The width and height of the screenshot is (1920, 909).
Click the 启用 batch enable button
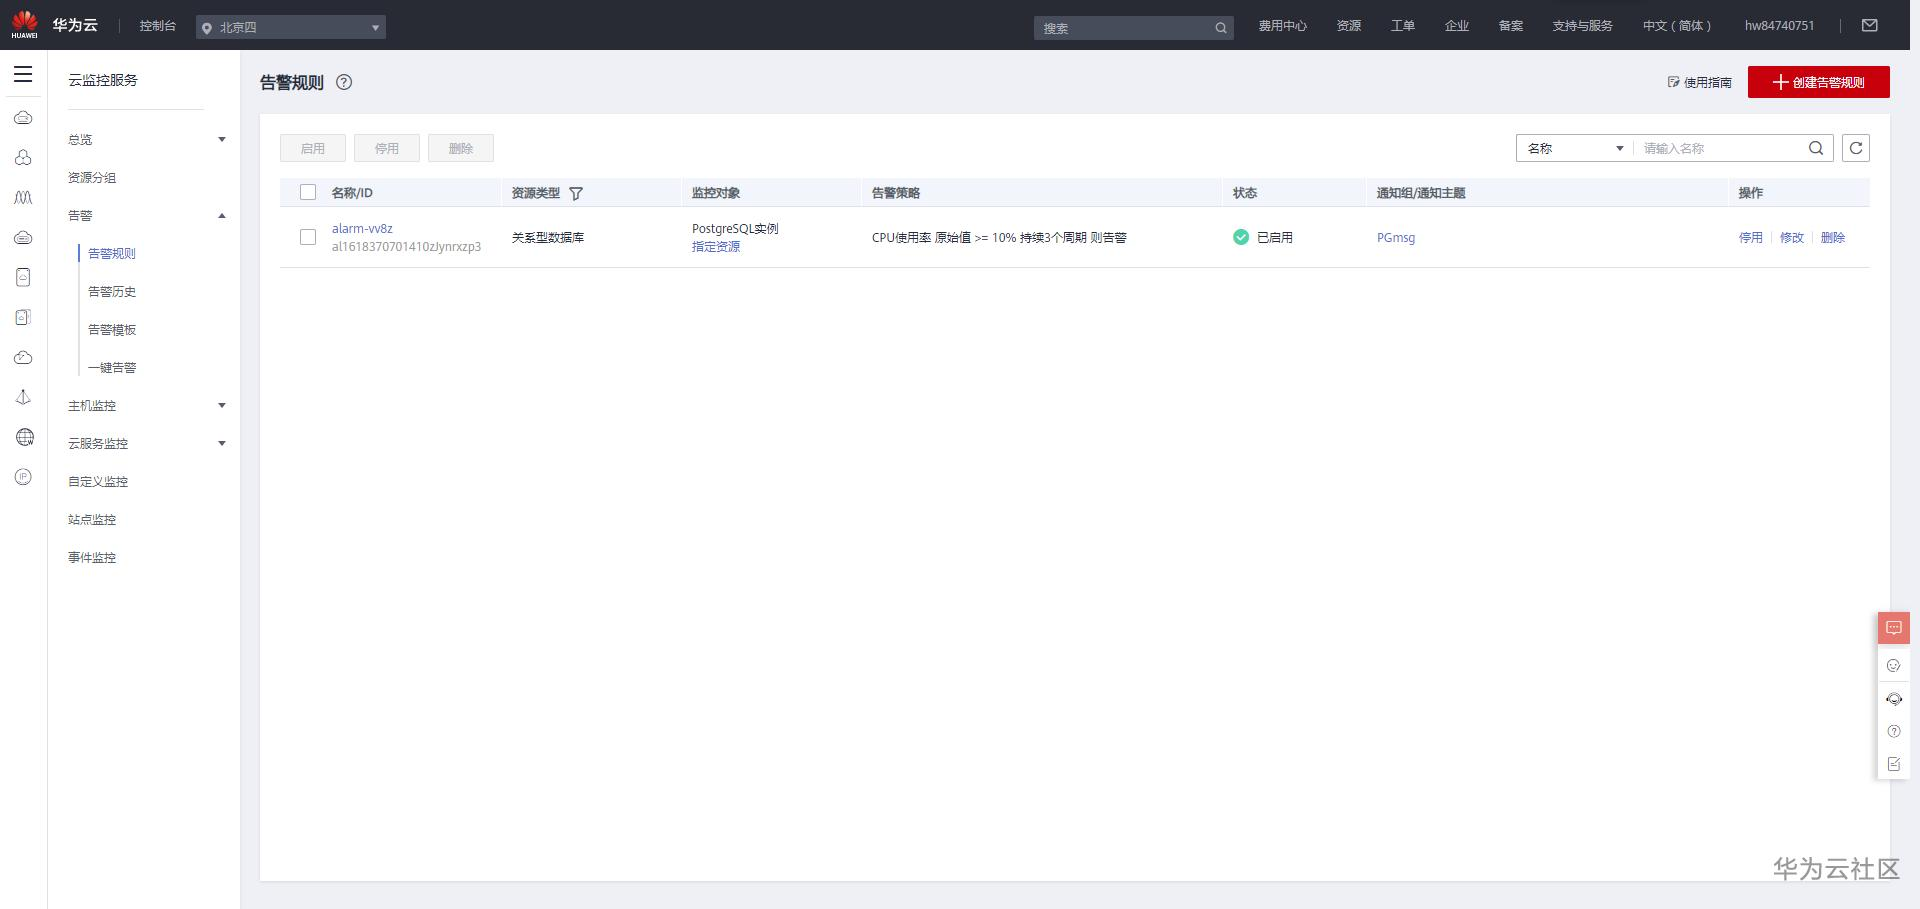[313, 148]
